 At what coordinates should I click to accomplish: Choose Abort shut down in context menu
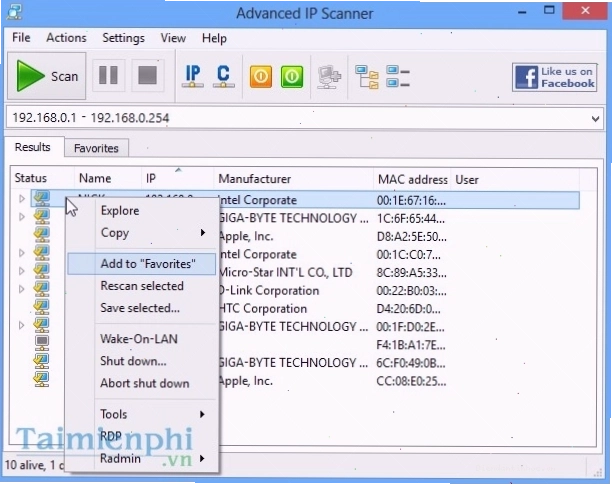click(141, 383)
